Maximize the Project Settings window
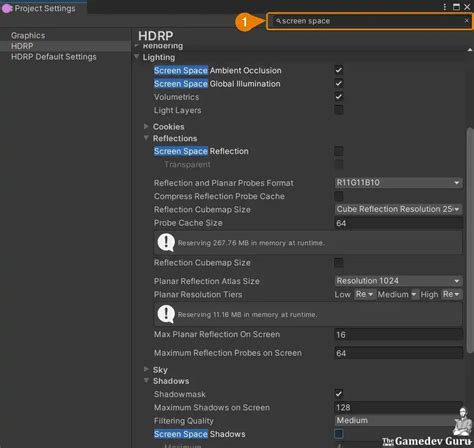 click(x=456, y=7)
